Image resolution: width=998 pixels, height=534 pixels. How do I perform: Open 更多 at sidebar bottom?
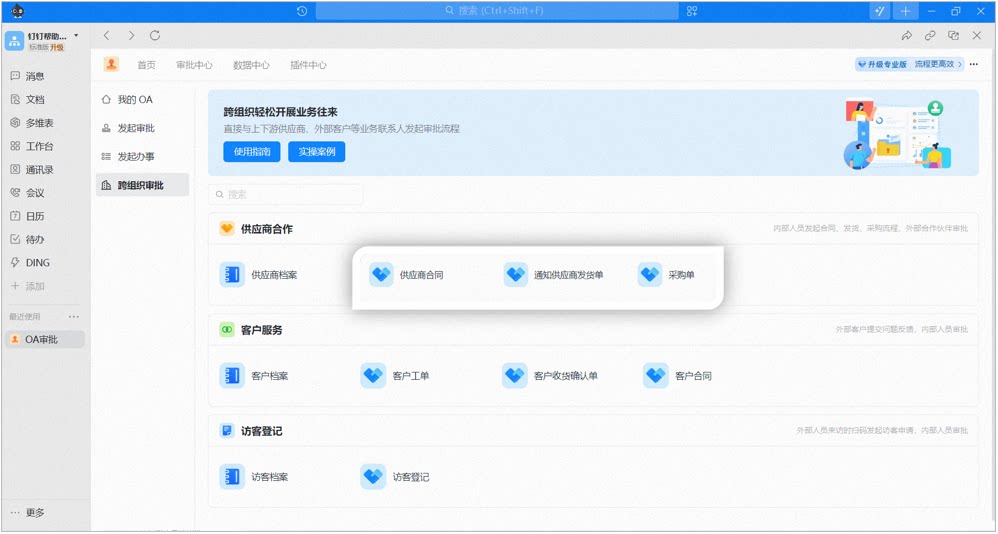[x=28, y=513]
